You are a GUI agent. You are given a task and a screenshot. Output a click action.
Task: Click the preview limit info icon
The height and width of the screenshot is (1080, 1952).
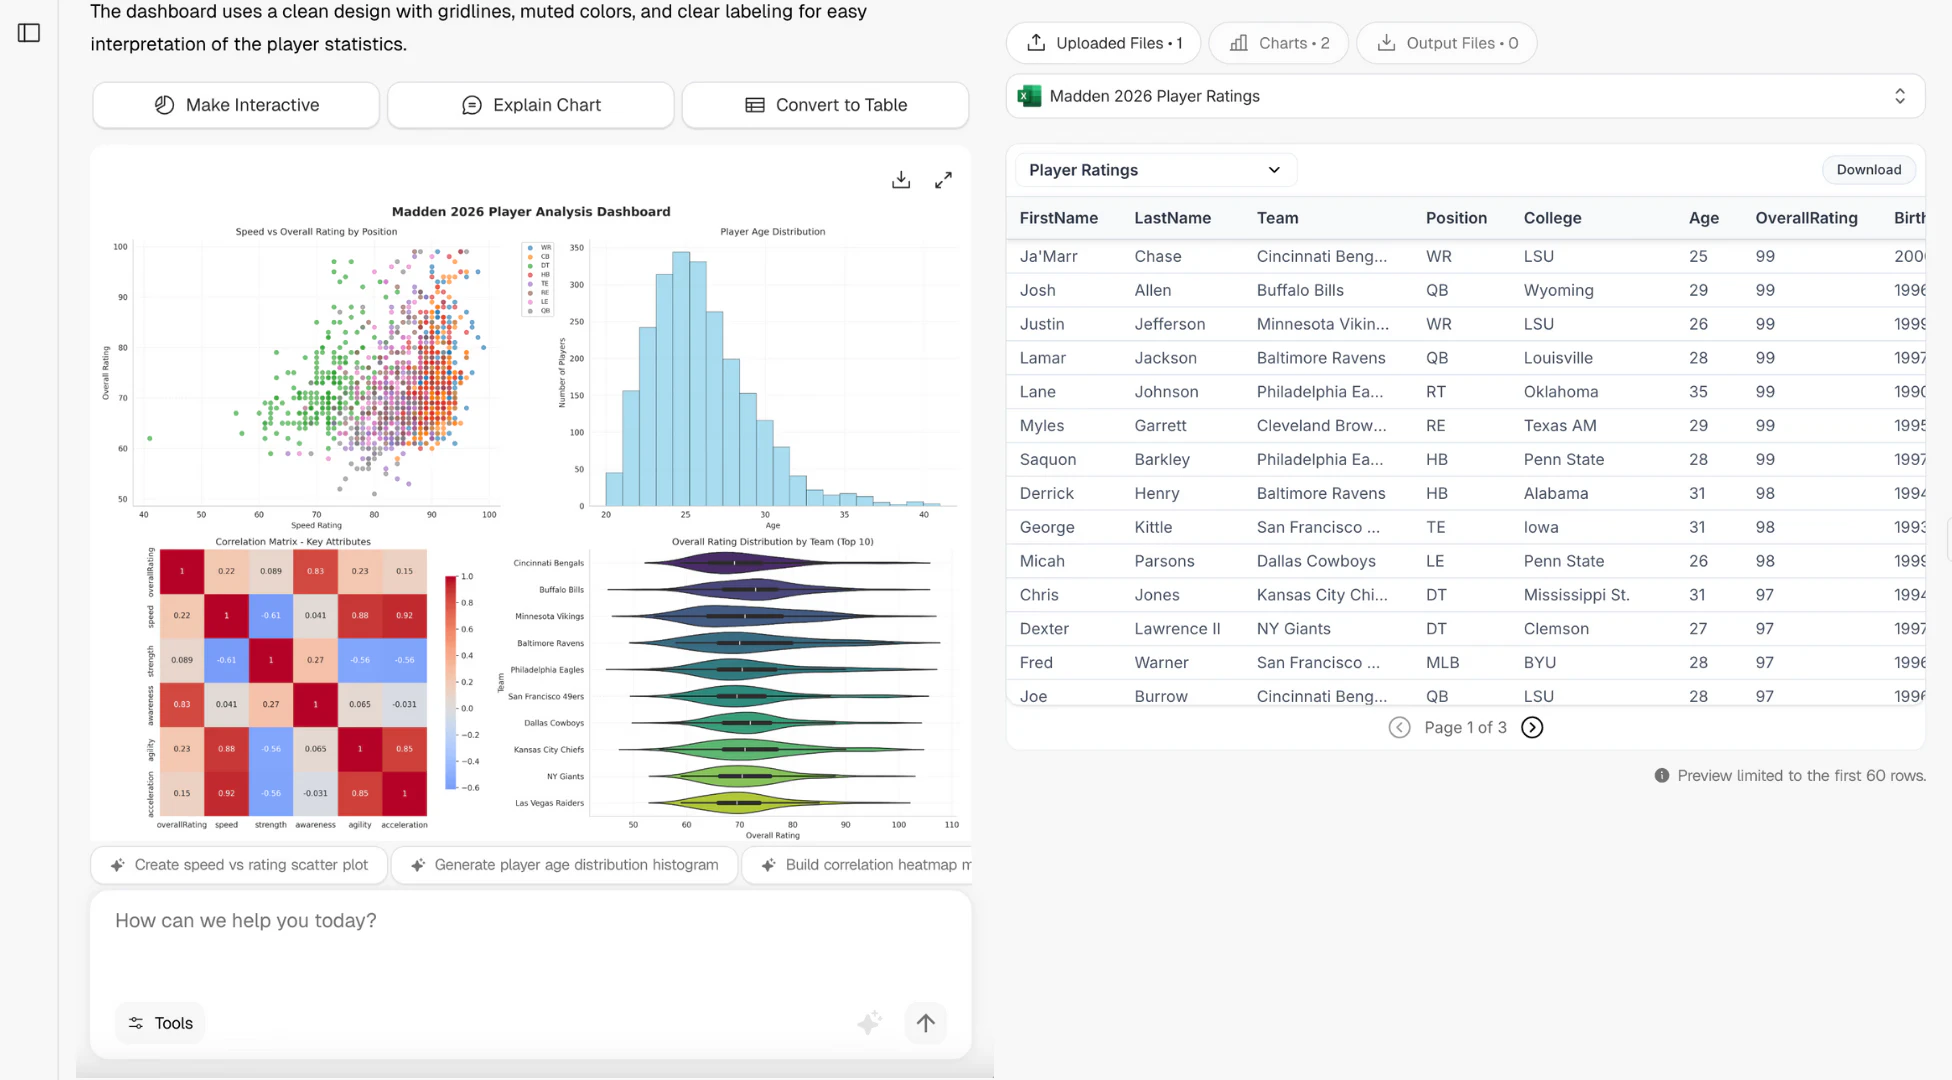click(x=1662, y=775)
